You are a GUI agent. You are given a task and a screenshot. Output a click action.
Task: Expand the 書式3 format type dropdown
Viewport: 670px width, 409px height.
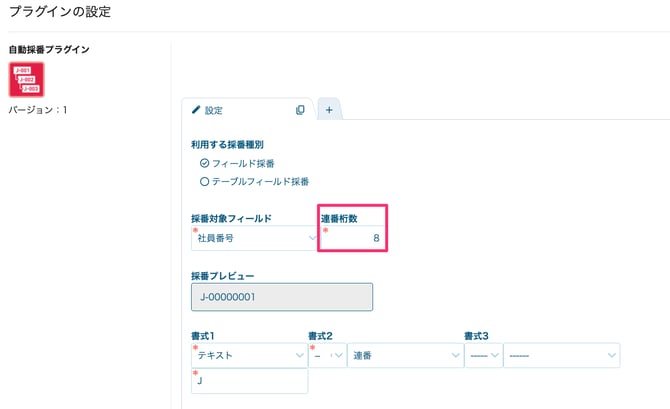click(x=561, y=355)
